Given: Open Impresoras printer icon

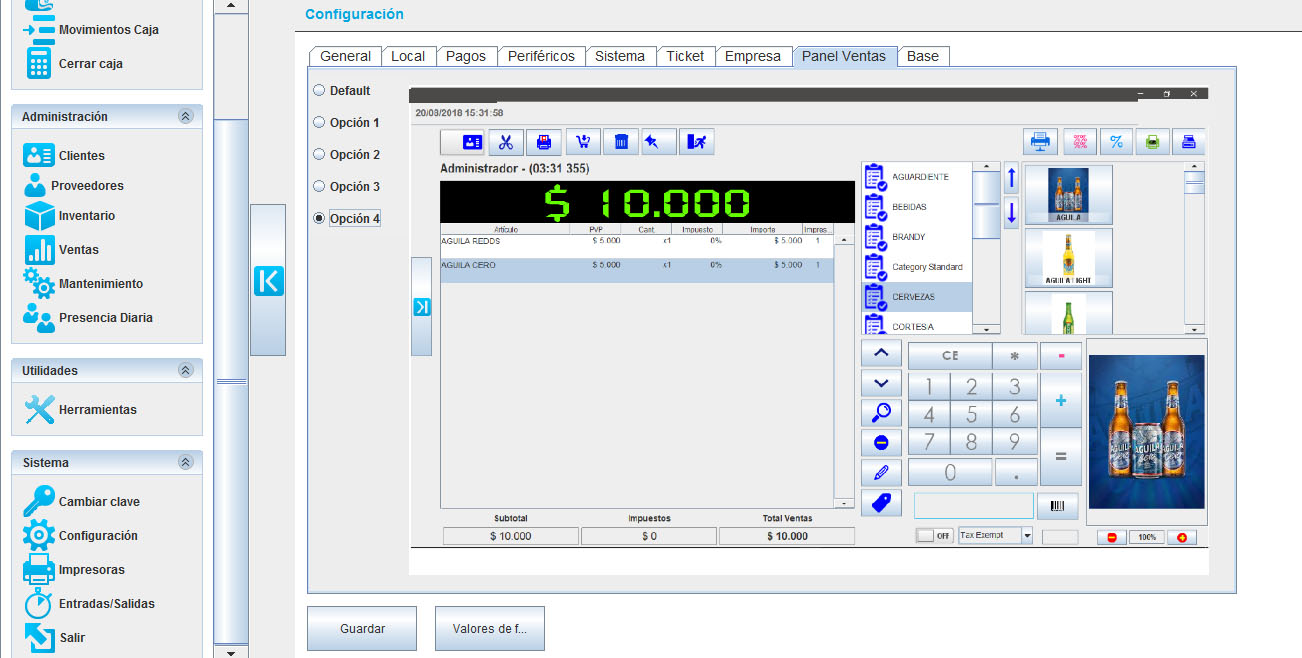Looking at the screenshot, I should (38, 570).
